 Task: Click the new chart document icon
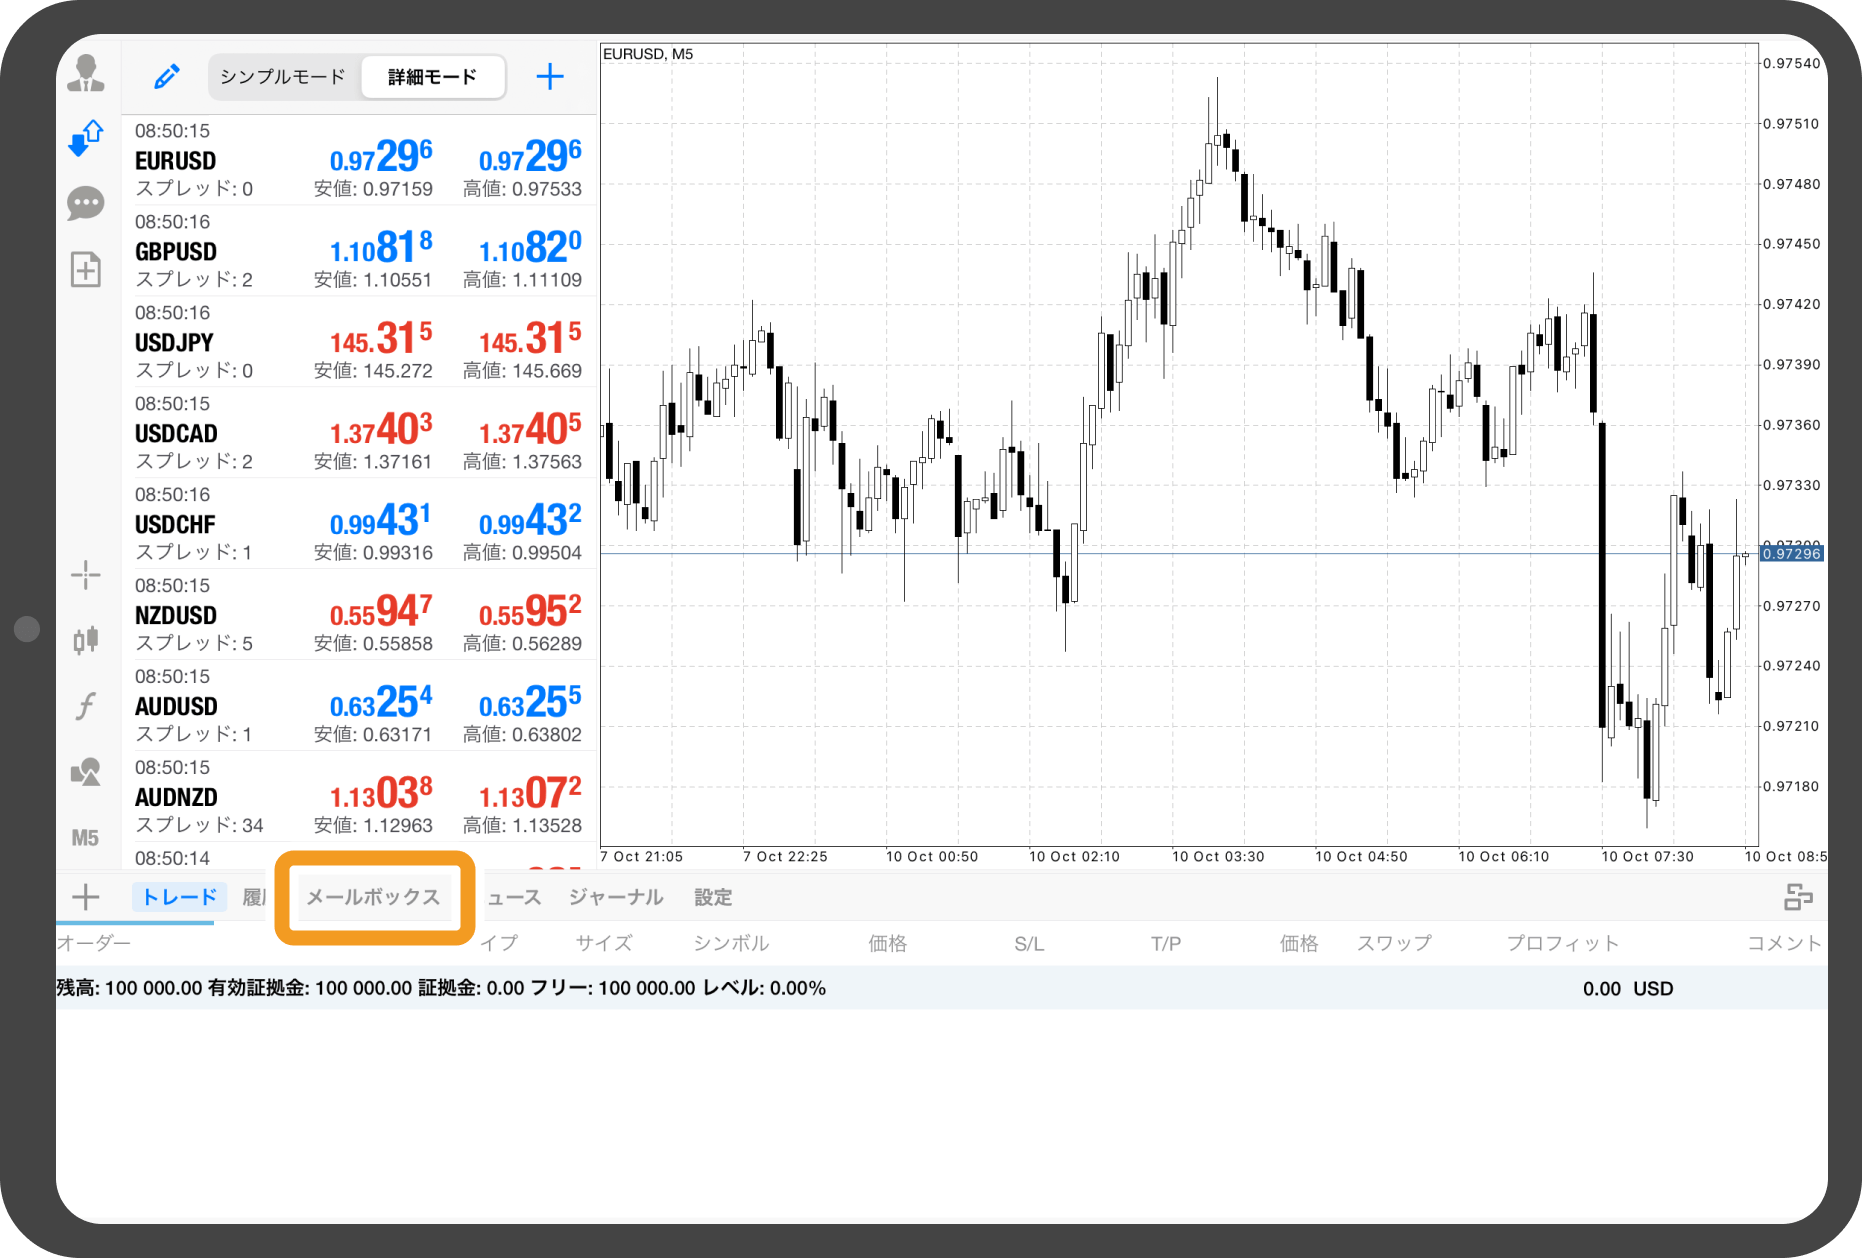(x=86, y=269)
